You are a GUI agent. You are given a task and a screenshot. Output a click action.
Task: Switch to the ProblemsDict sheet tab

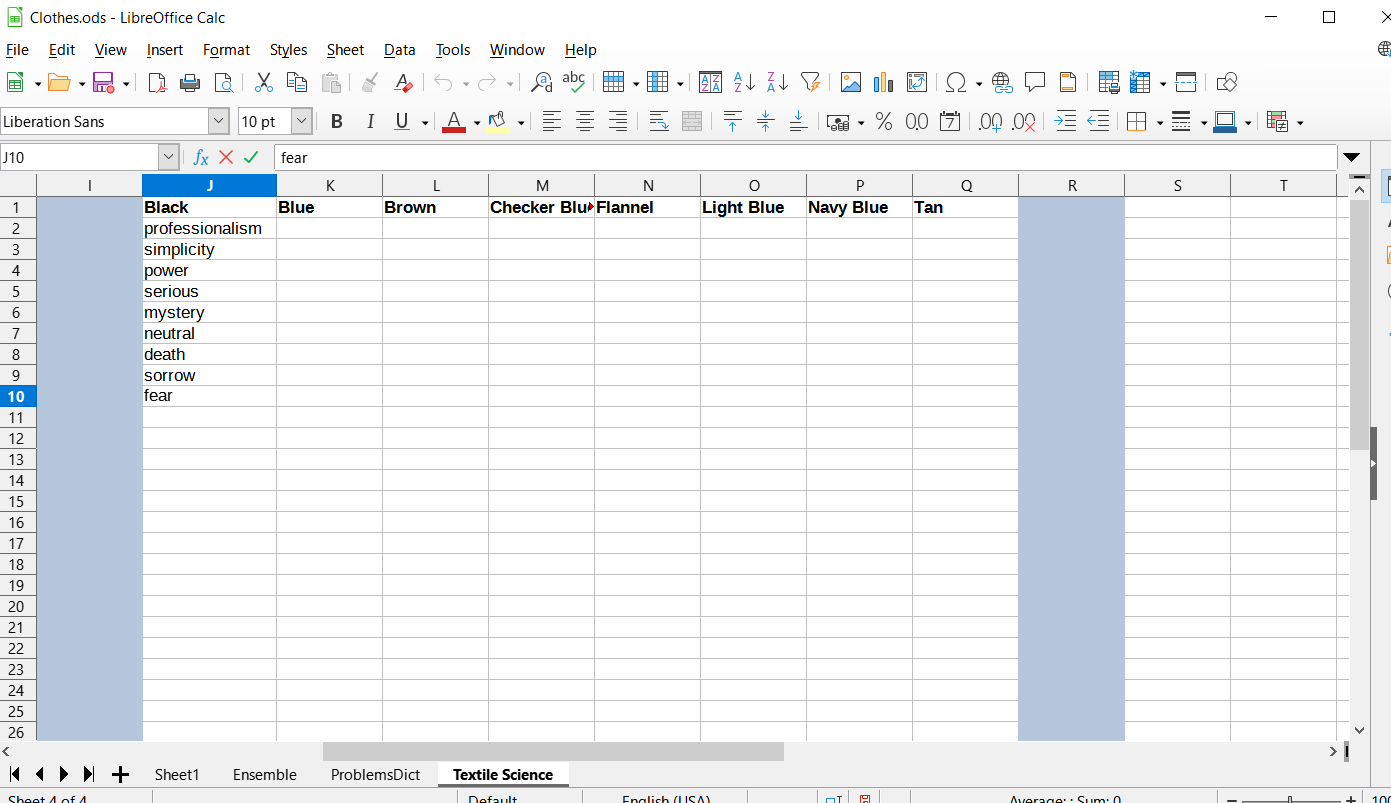coord(375,775)
